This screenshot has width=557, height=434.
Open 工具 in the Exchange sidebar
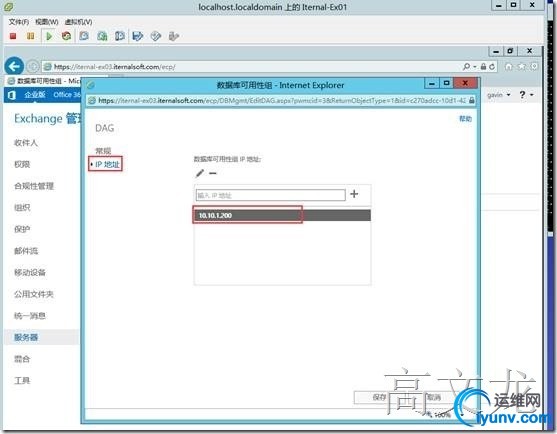[22, 381]
